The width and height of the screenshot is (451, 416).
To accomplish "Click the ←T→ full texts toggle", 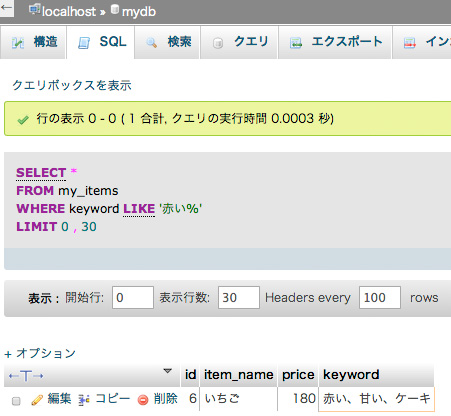I will tap(26, 376).
